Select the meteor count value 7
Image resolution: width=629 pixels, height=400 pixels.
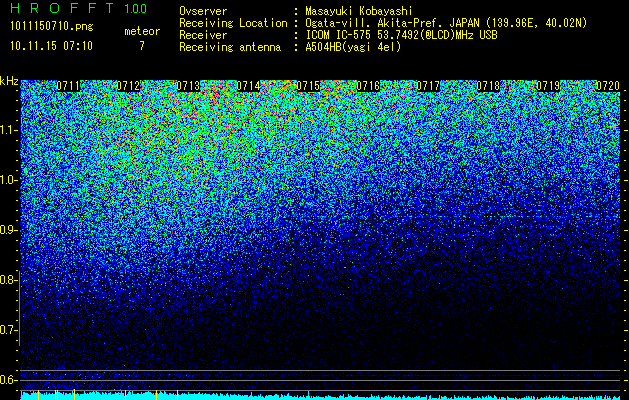click(142, 46)
